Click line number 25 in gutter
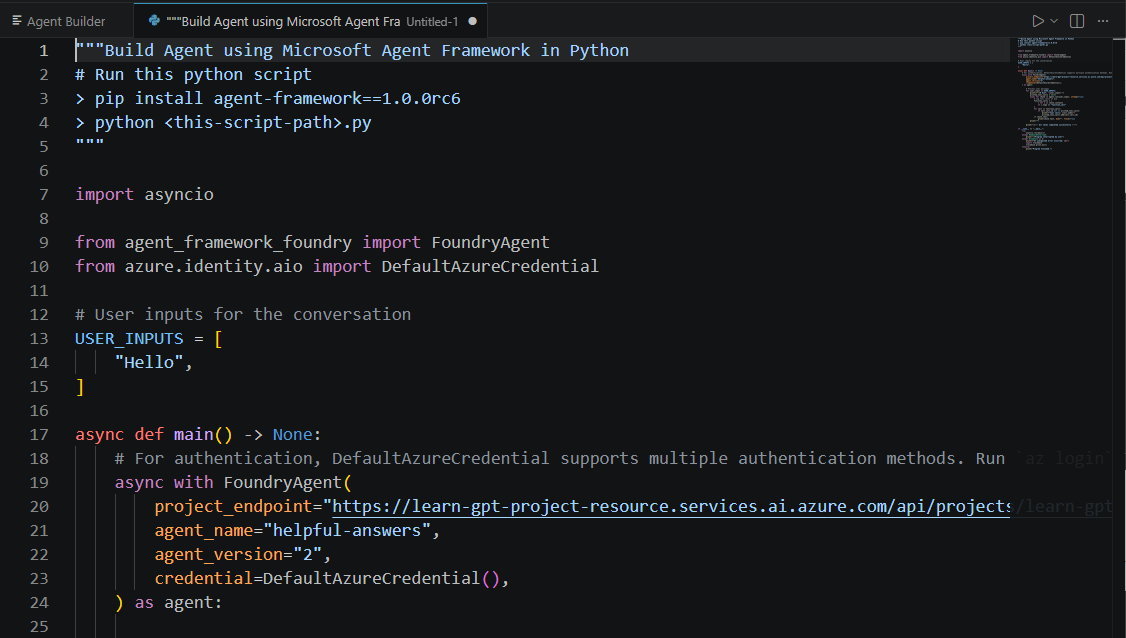The height and width of the screenshot is (638, 1126). point(39,627)
